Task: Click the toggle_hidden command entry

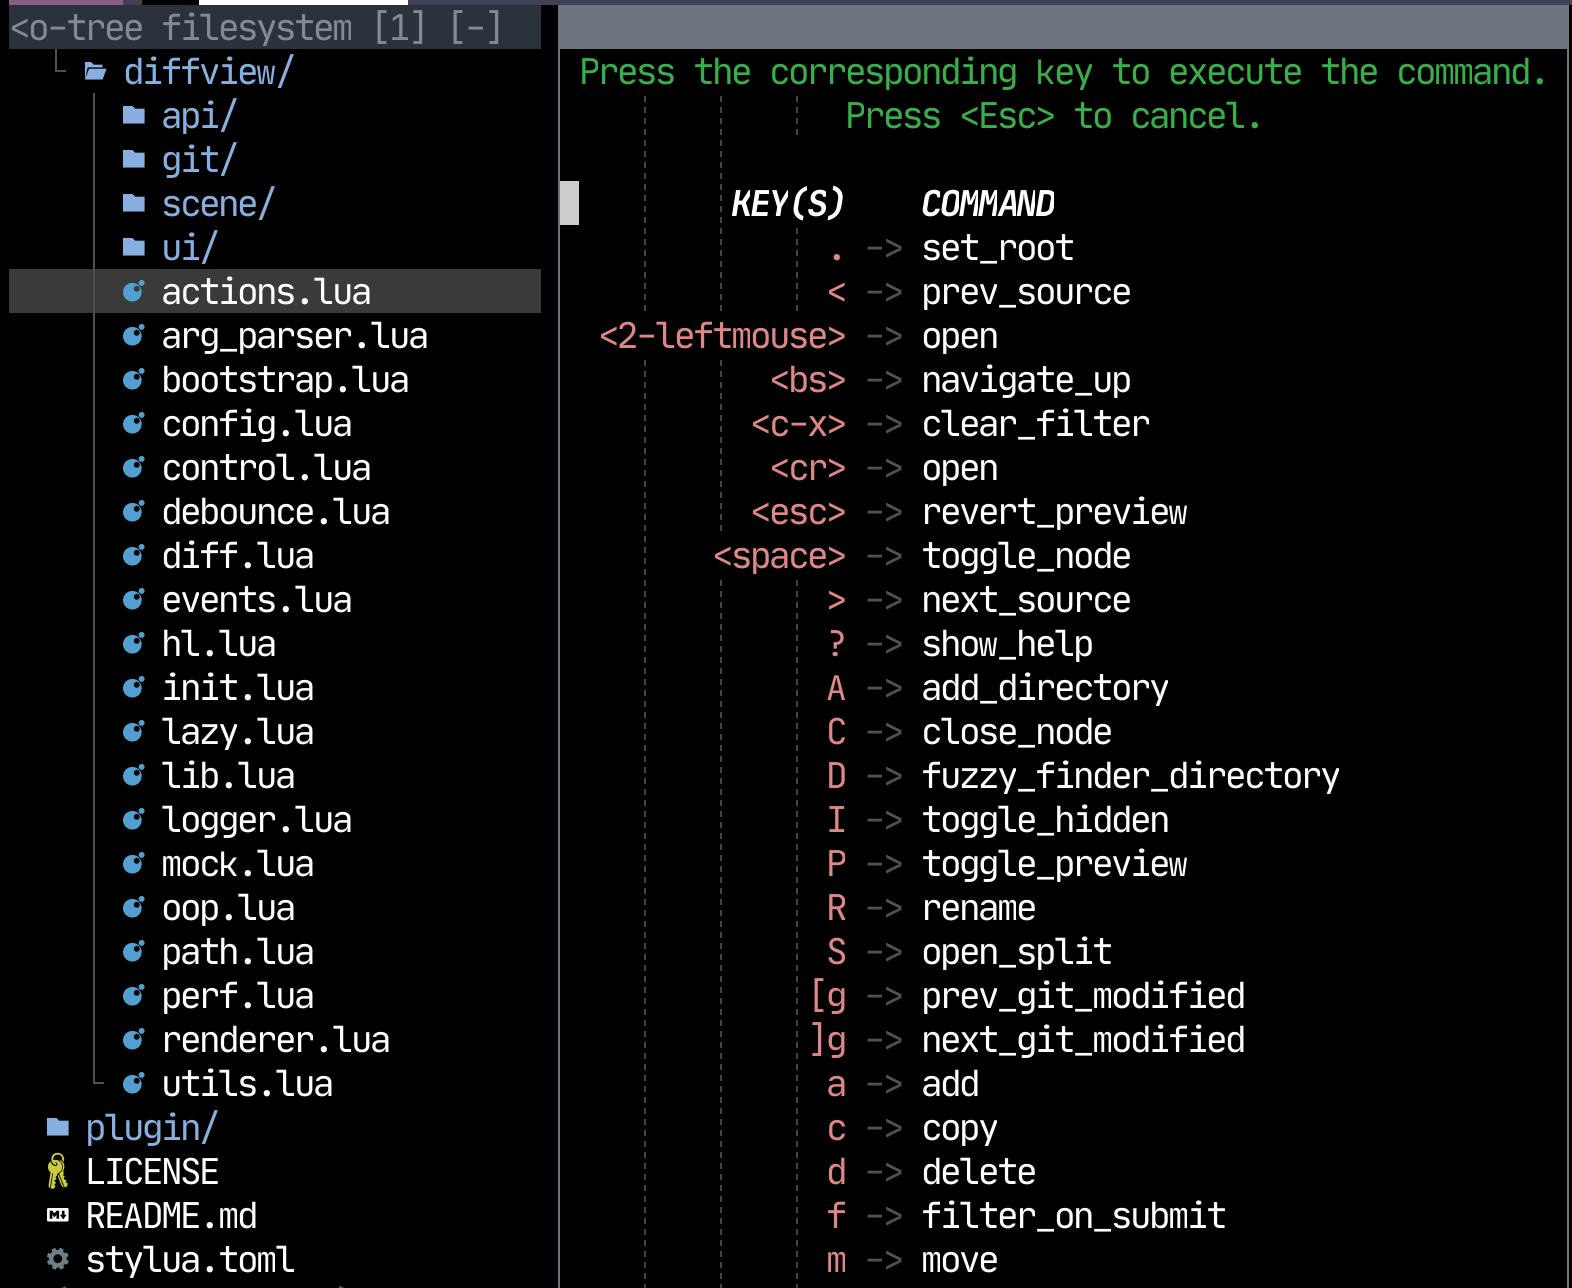Action: [x=1045, y=820]
